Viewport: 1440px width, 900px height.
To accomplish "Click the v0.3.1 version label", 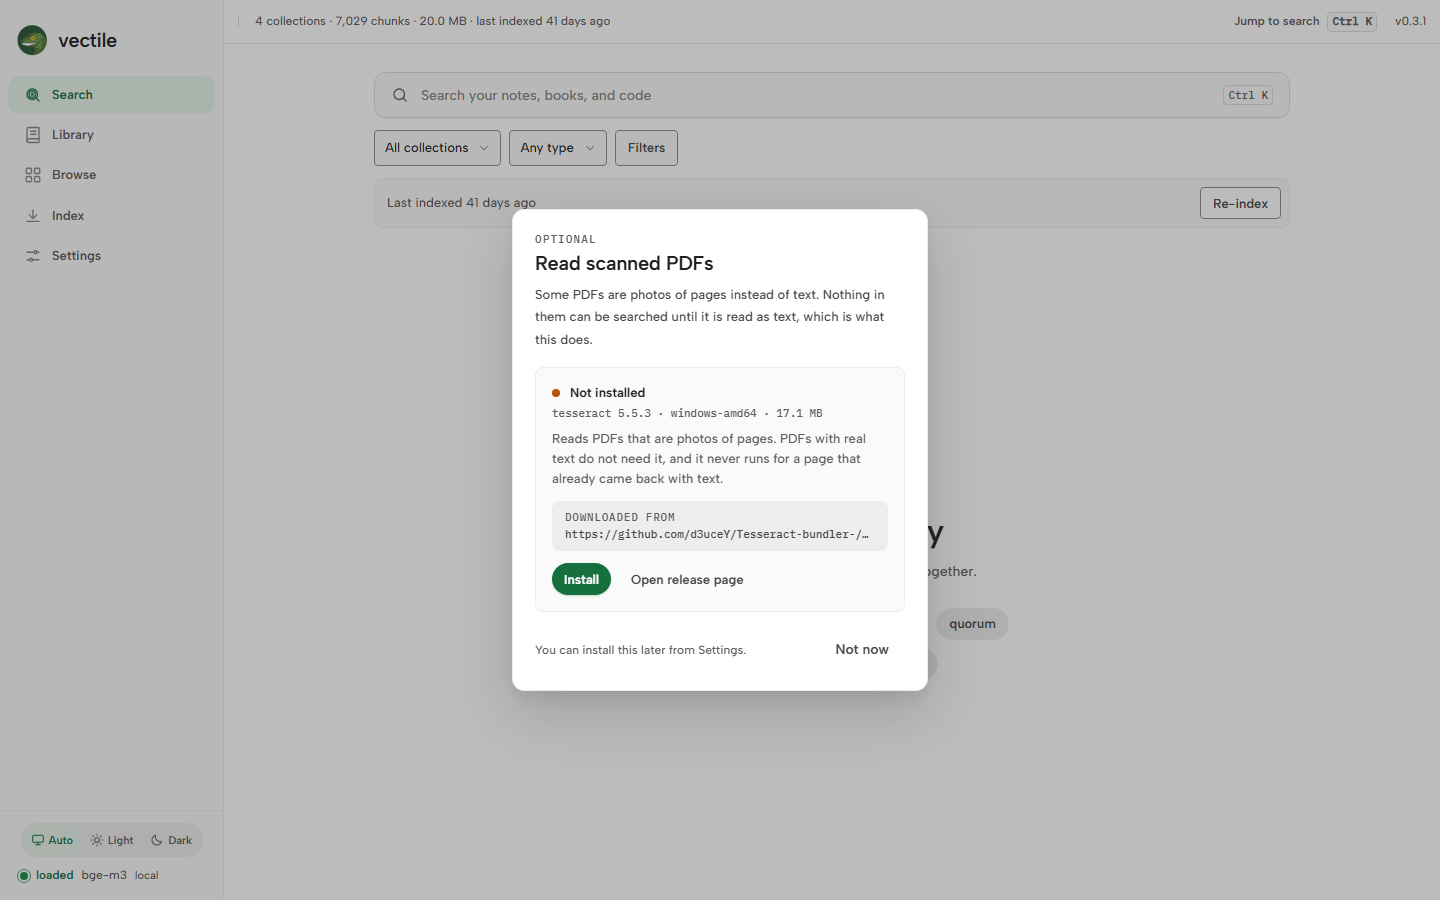I will [1410, 21].
